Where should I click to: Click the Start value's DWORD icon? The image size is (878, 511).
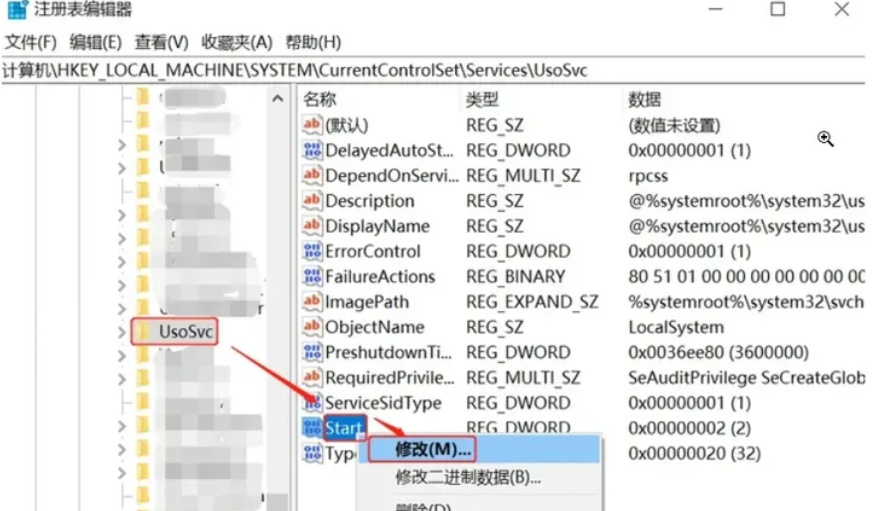[x=312, y=428]
